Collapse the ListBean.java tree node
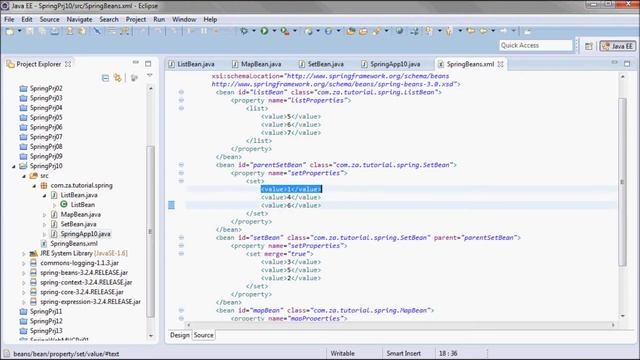This screenshot has width=640, height=360. (44, 196)
